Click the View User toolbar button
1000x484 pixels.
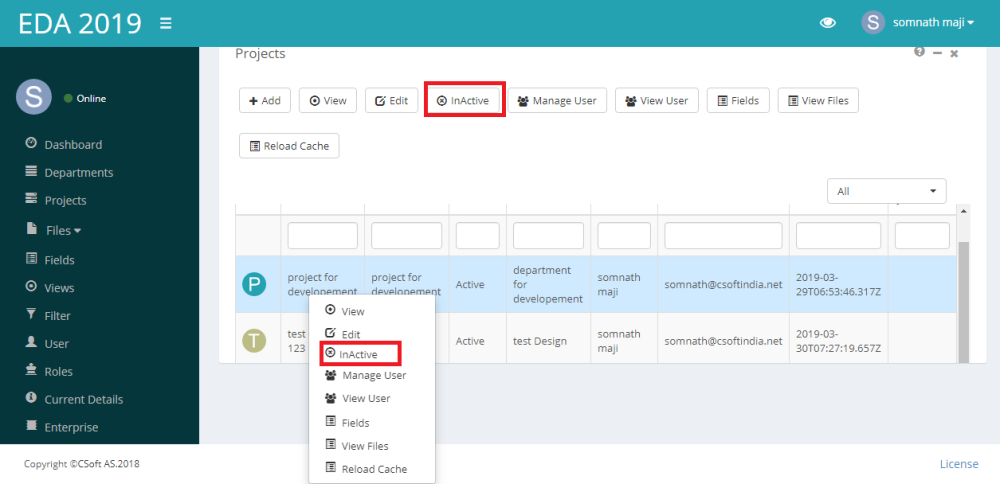pyautogui.click(x=657, y=101)
